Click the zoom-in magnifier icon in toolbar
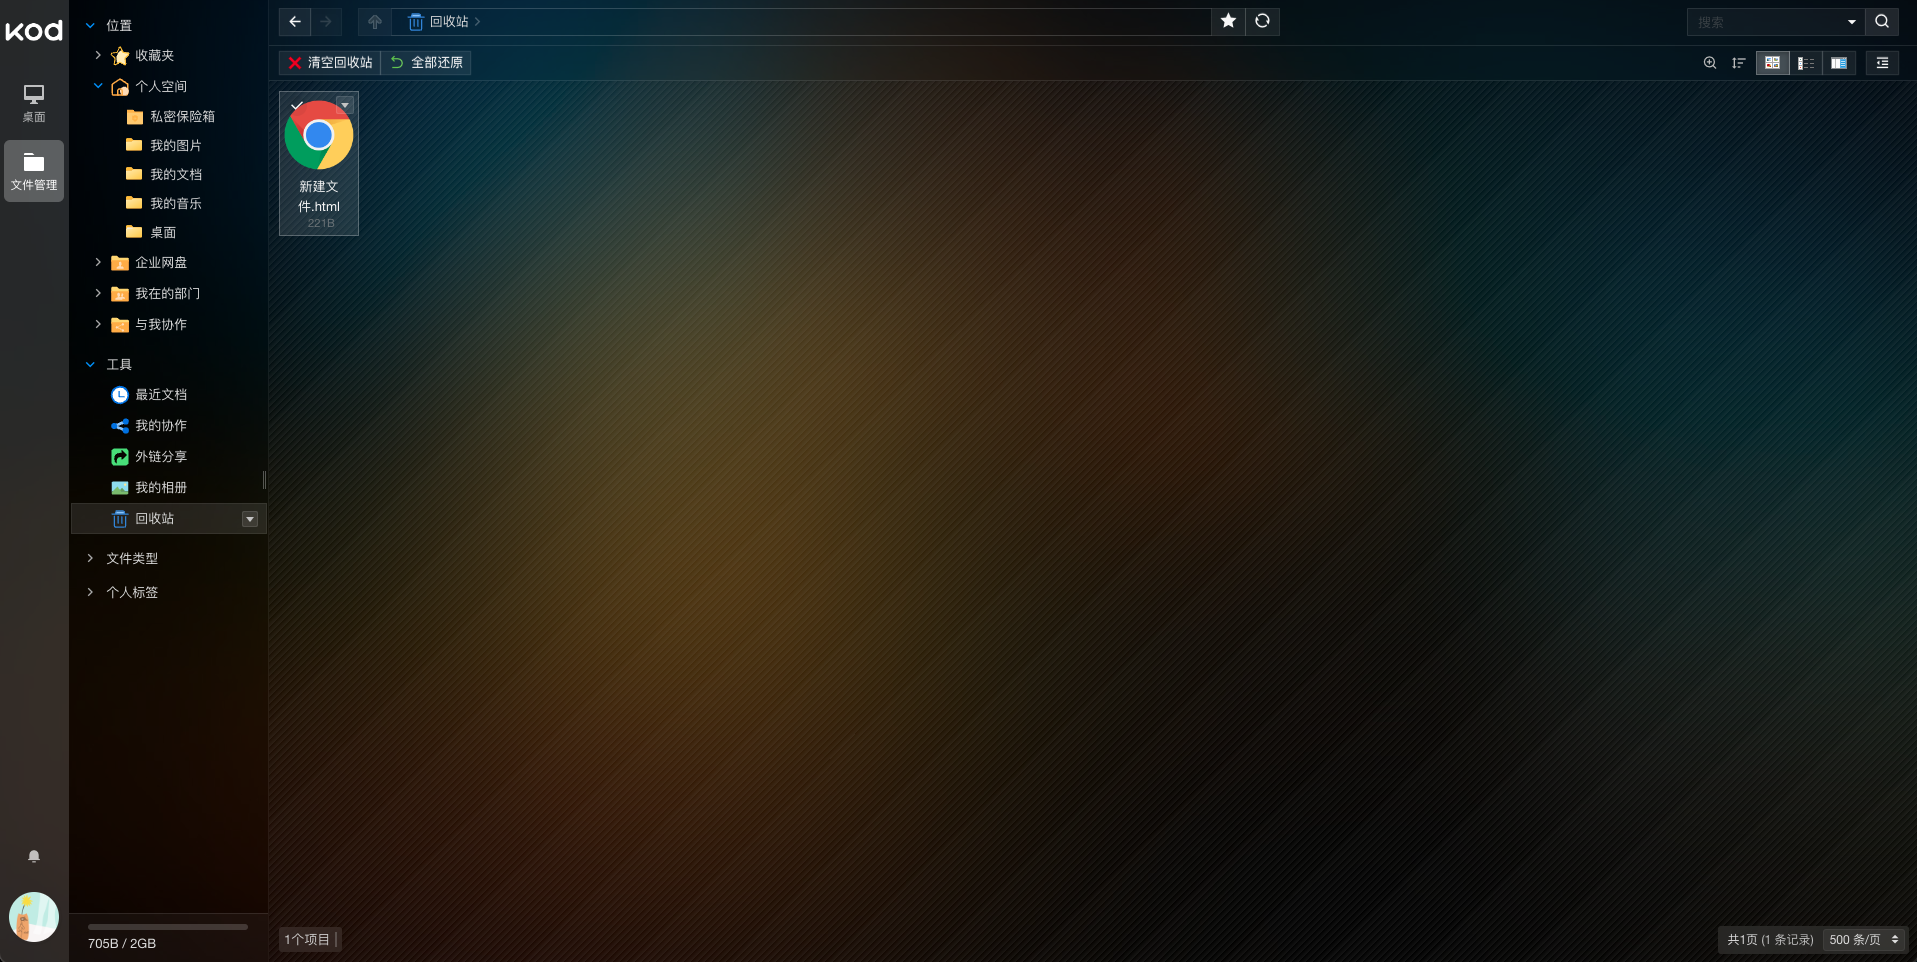This screenshot has width=1917, height=962. pyautogui.click(x=1710, y=63)
